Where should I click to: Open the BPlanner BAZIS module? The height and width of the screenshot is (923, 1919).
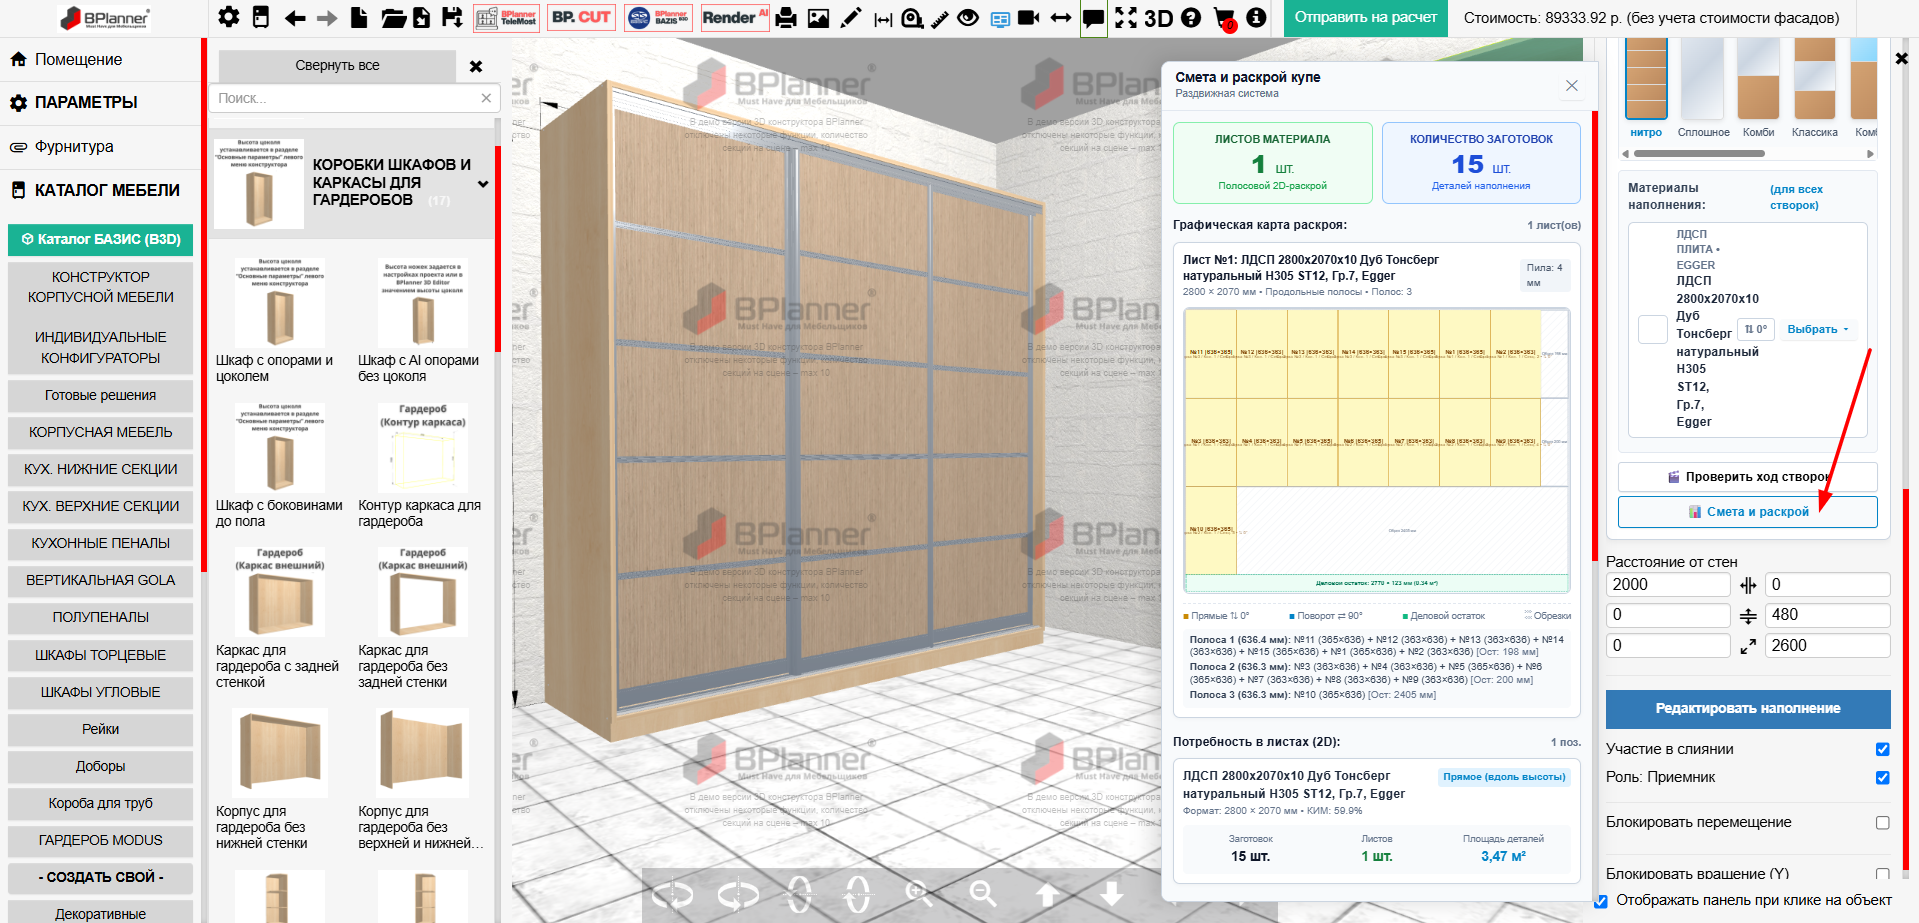(658, 18)
